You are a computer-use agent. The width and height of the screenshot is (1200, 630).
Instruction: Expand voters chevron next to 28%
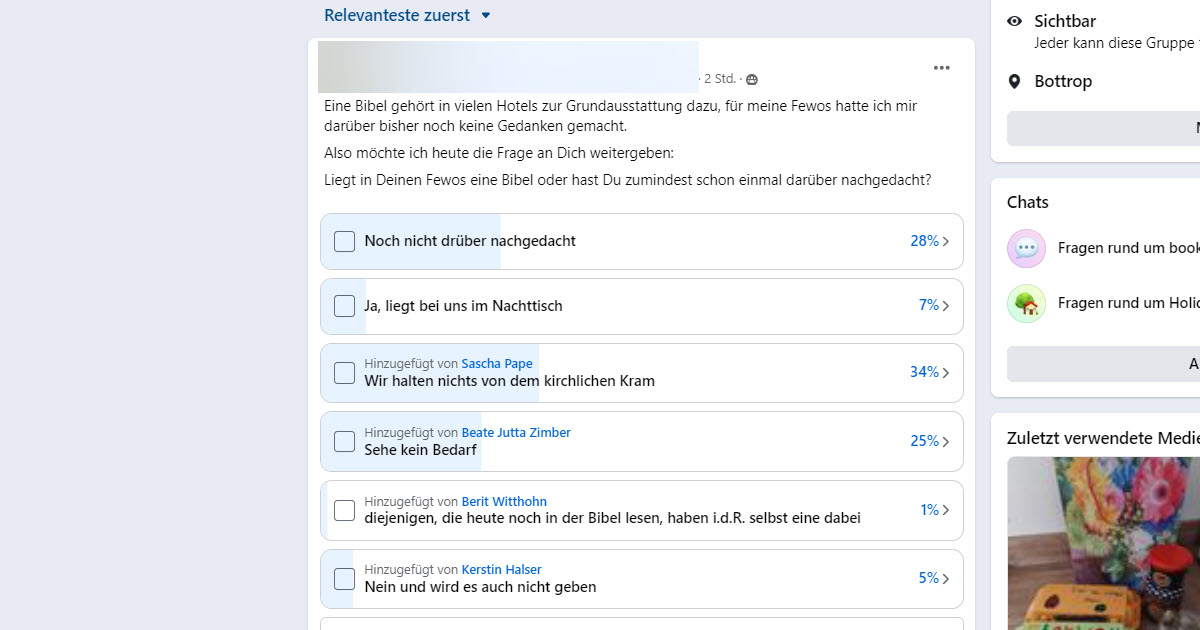coord(946,241)
